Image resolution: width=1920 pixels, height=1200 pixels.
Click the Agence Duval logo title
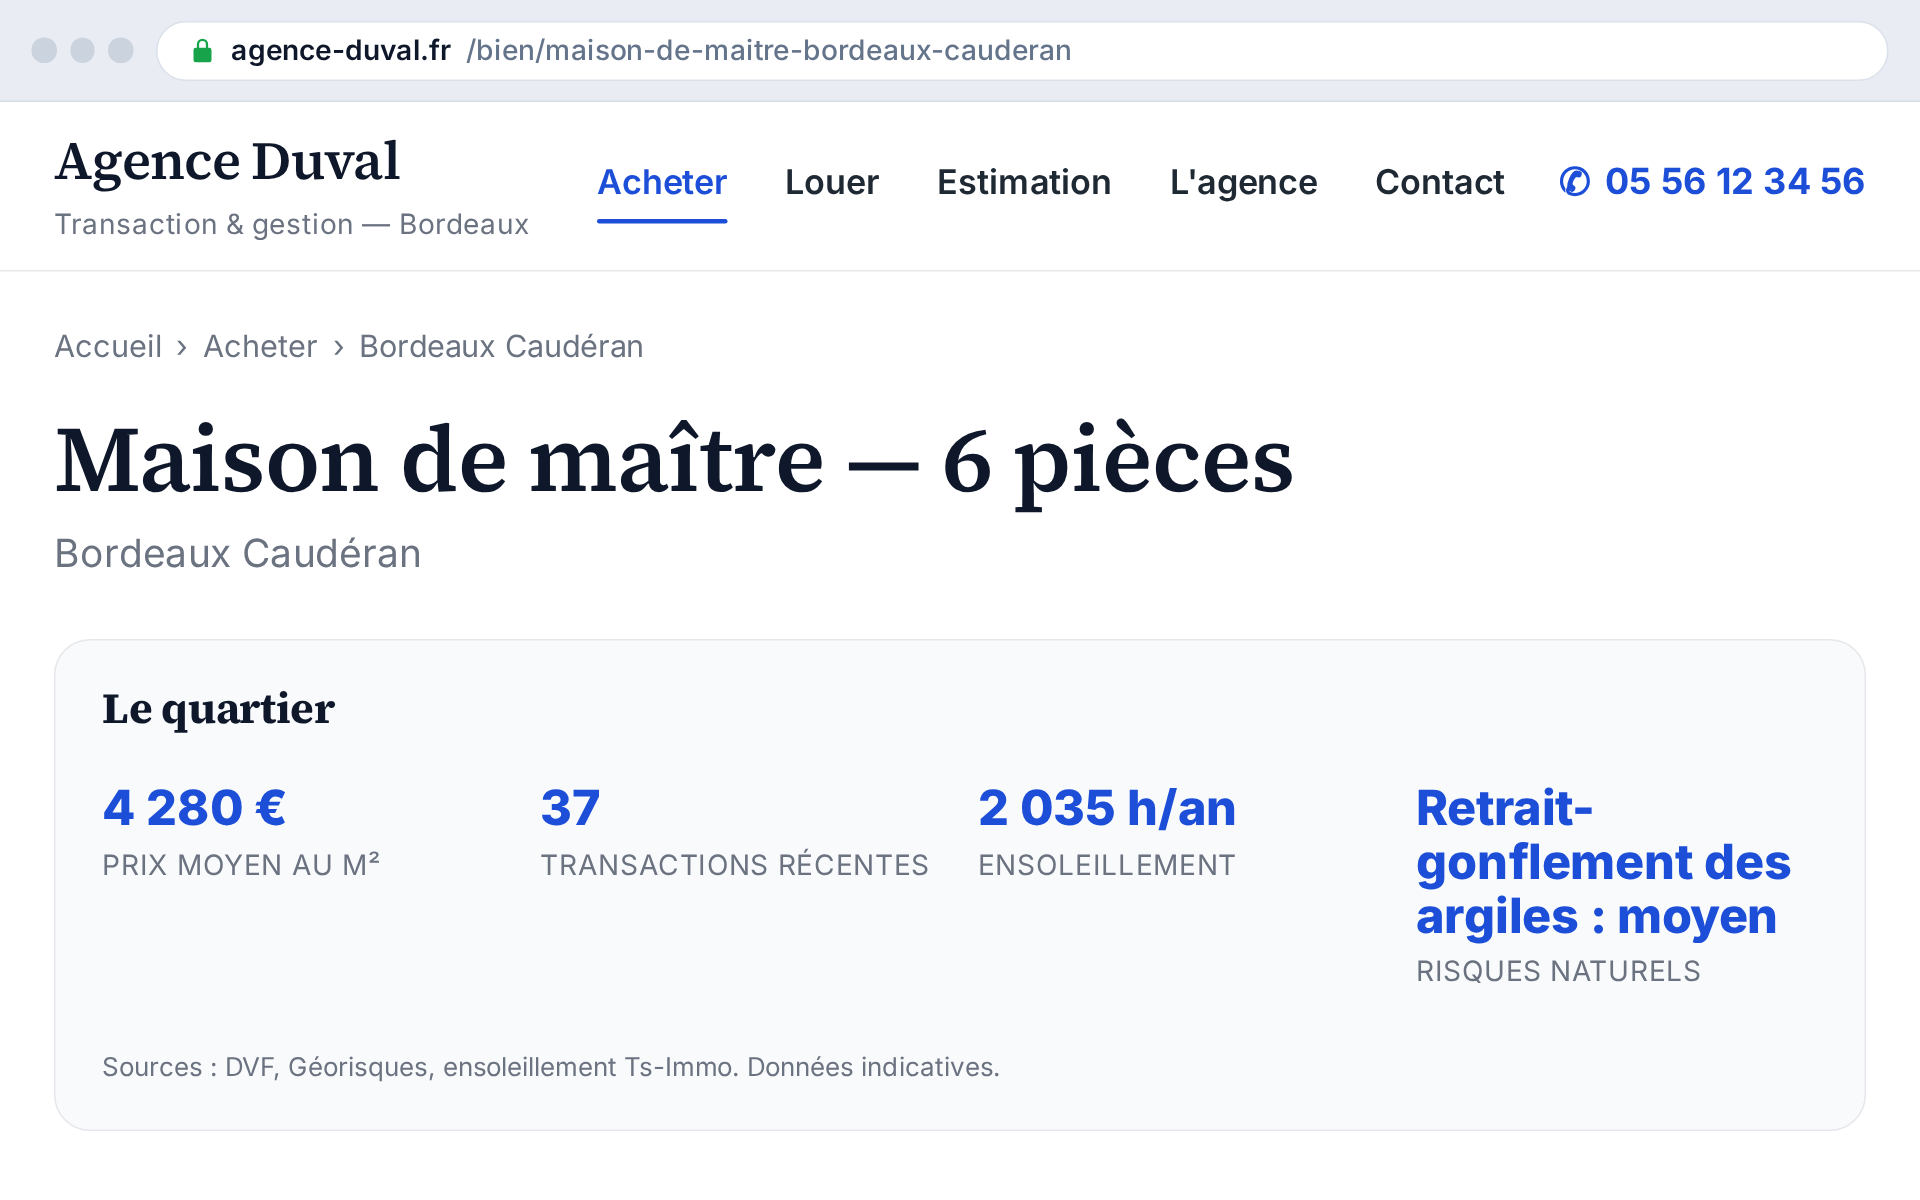point(227,162)
